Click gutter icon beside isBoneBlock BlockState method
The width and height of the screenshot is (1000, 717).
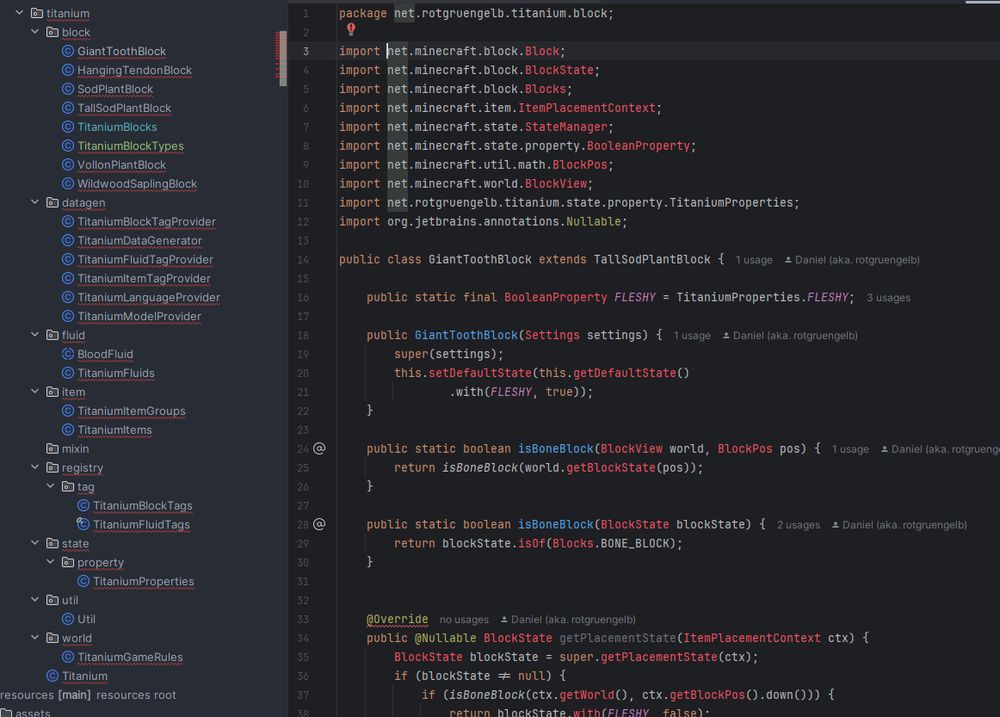click(x=320, y=524)
